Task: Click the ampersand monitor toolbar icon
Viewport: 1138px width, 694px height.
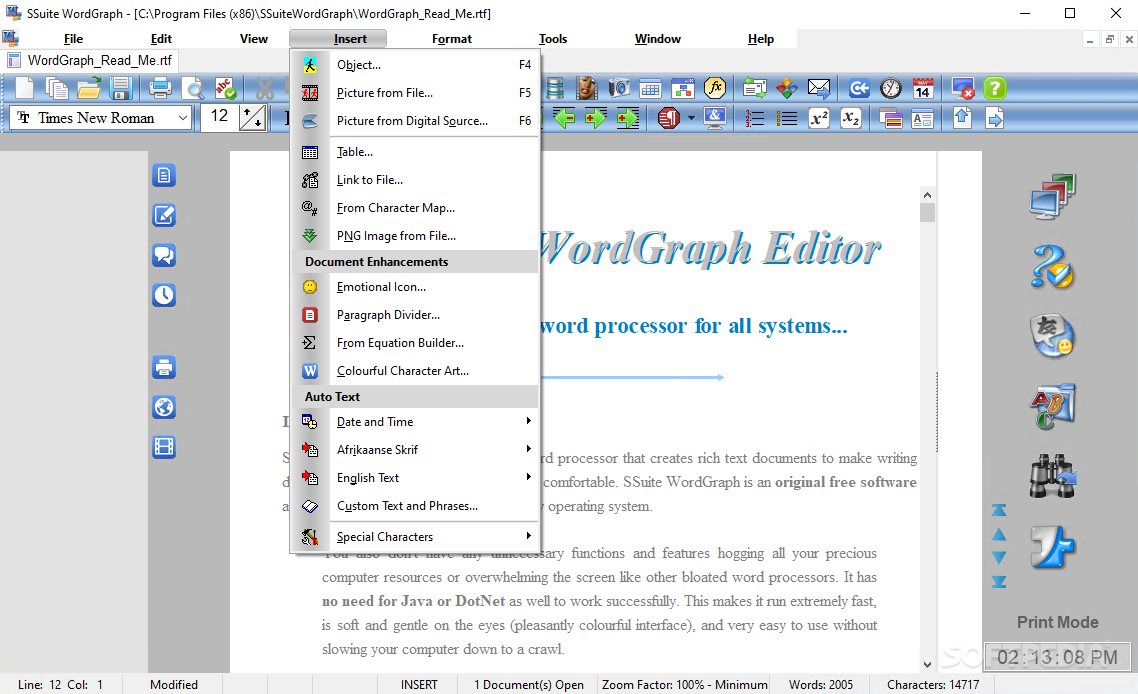Action: tap(715, 118)
